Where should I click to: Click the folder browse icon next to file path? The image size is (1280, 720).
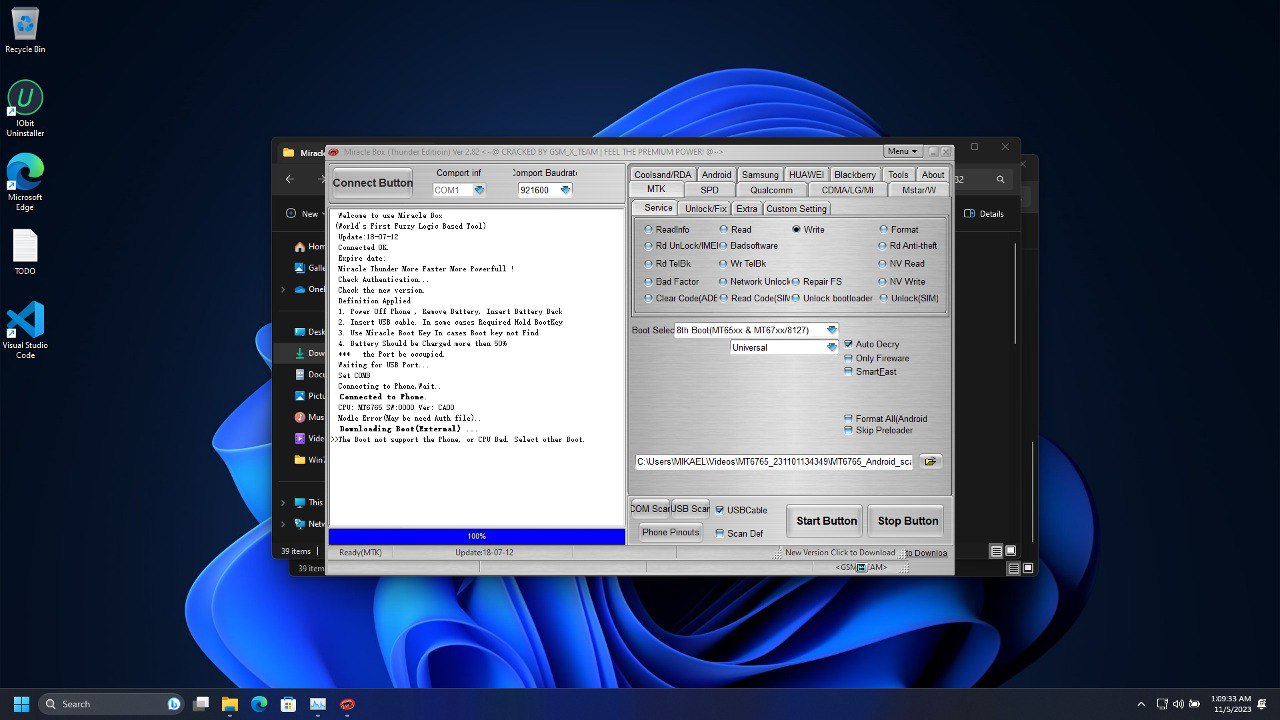click(931, 461)
